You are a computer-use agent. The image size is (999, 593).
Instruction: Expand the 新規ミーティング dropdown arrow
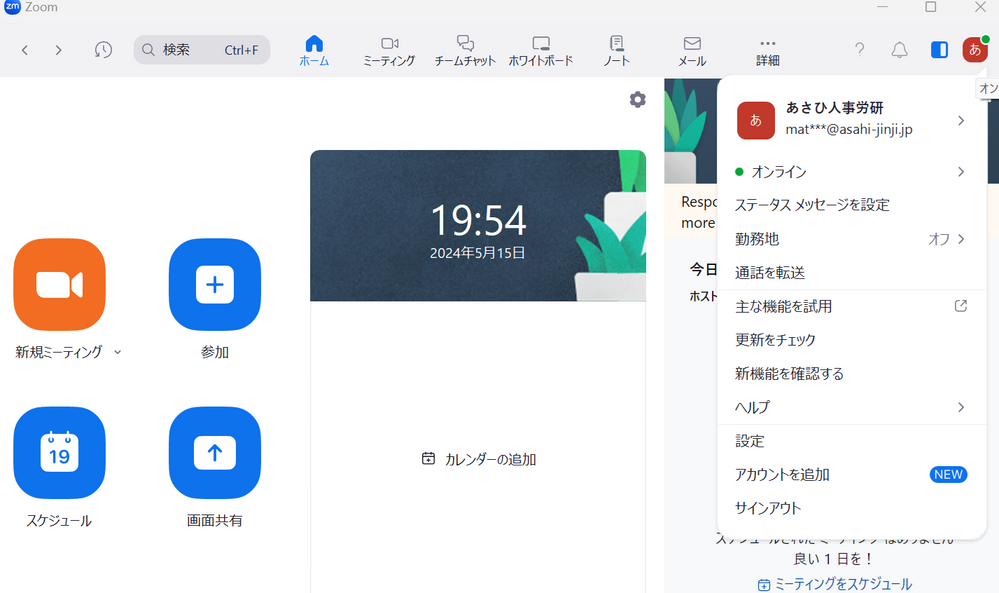point(118,352)
